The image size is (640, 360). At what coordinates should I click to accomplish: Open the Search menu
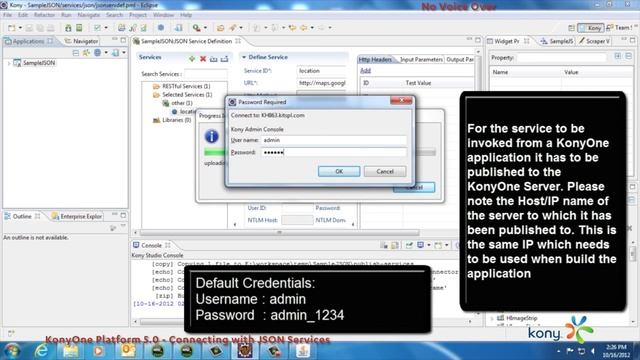pos(114,15)
